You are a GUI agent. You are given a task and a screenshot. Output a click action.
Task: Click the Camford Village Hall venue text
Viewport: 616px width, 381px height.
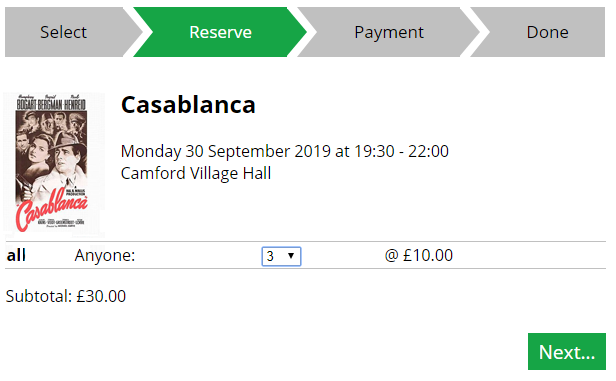196,173
